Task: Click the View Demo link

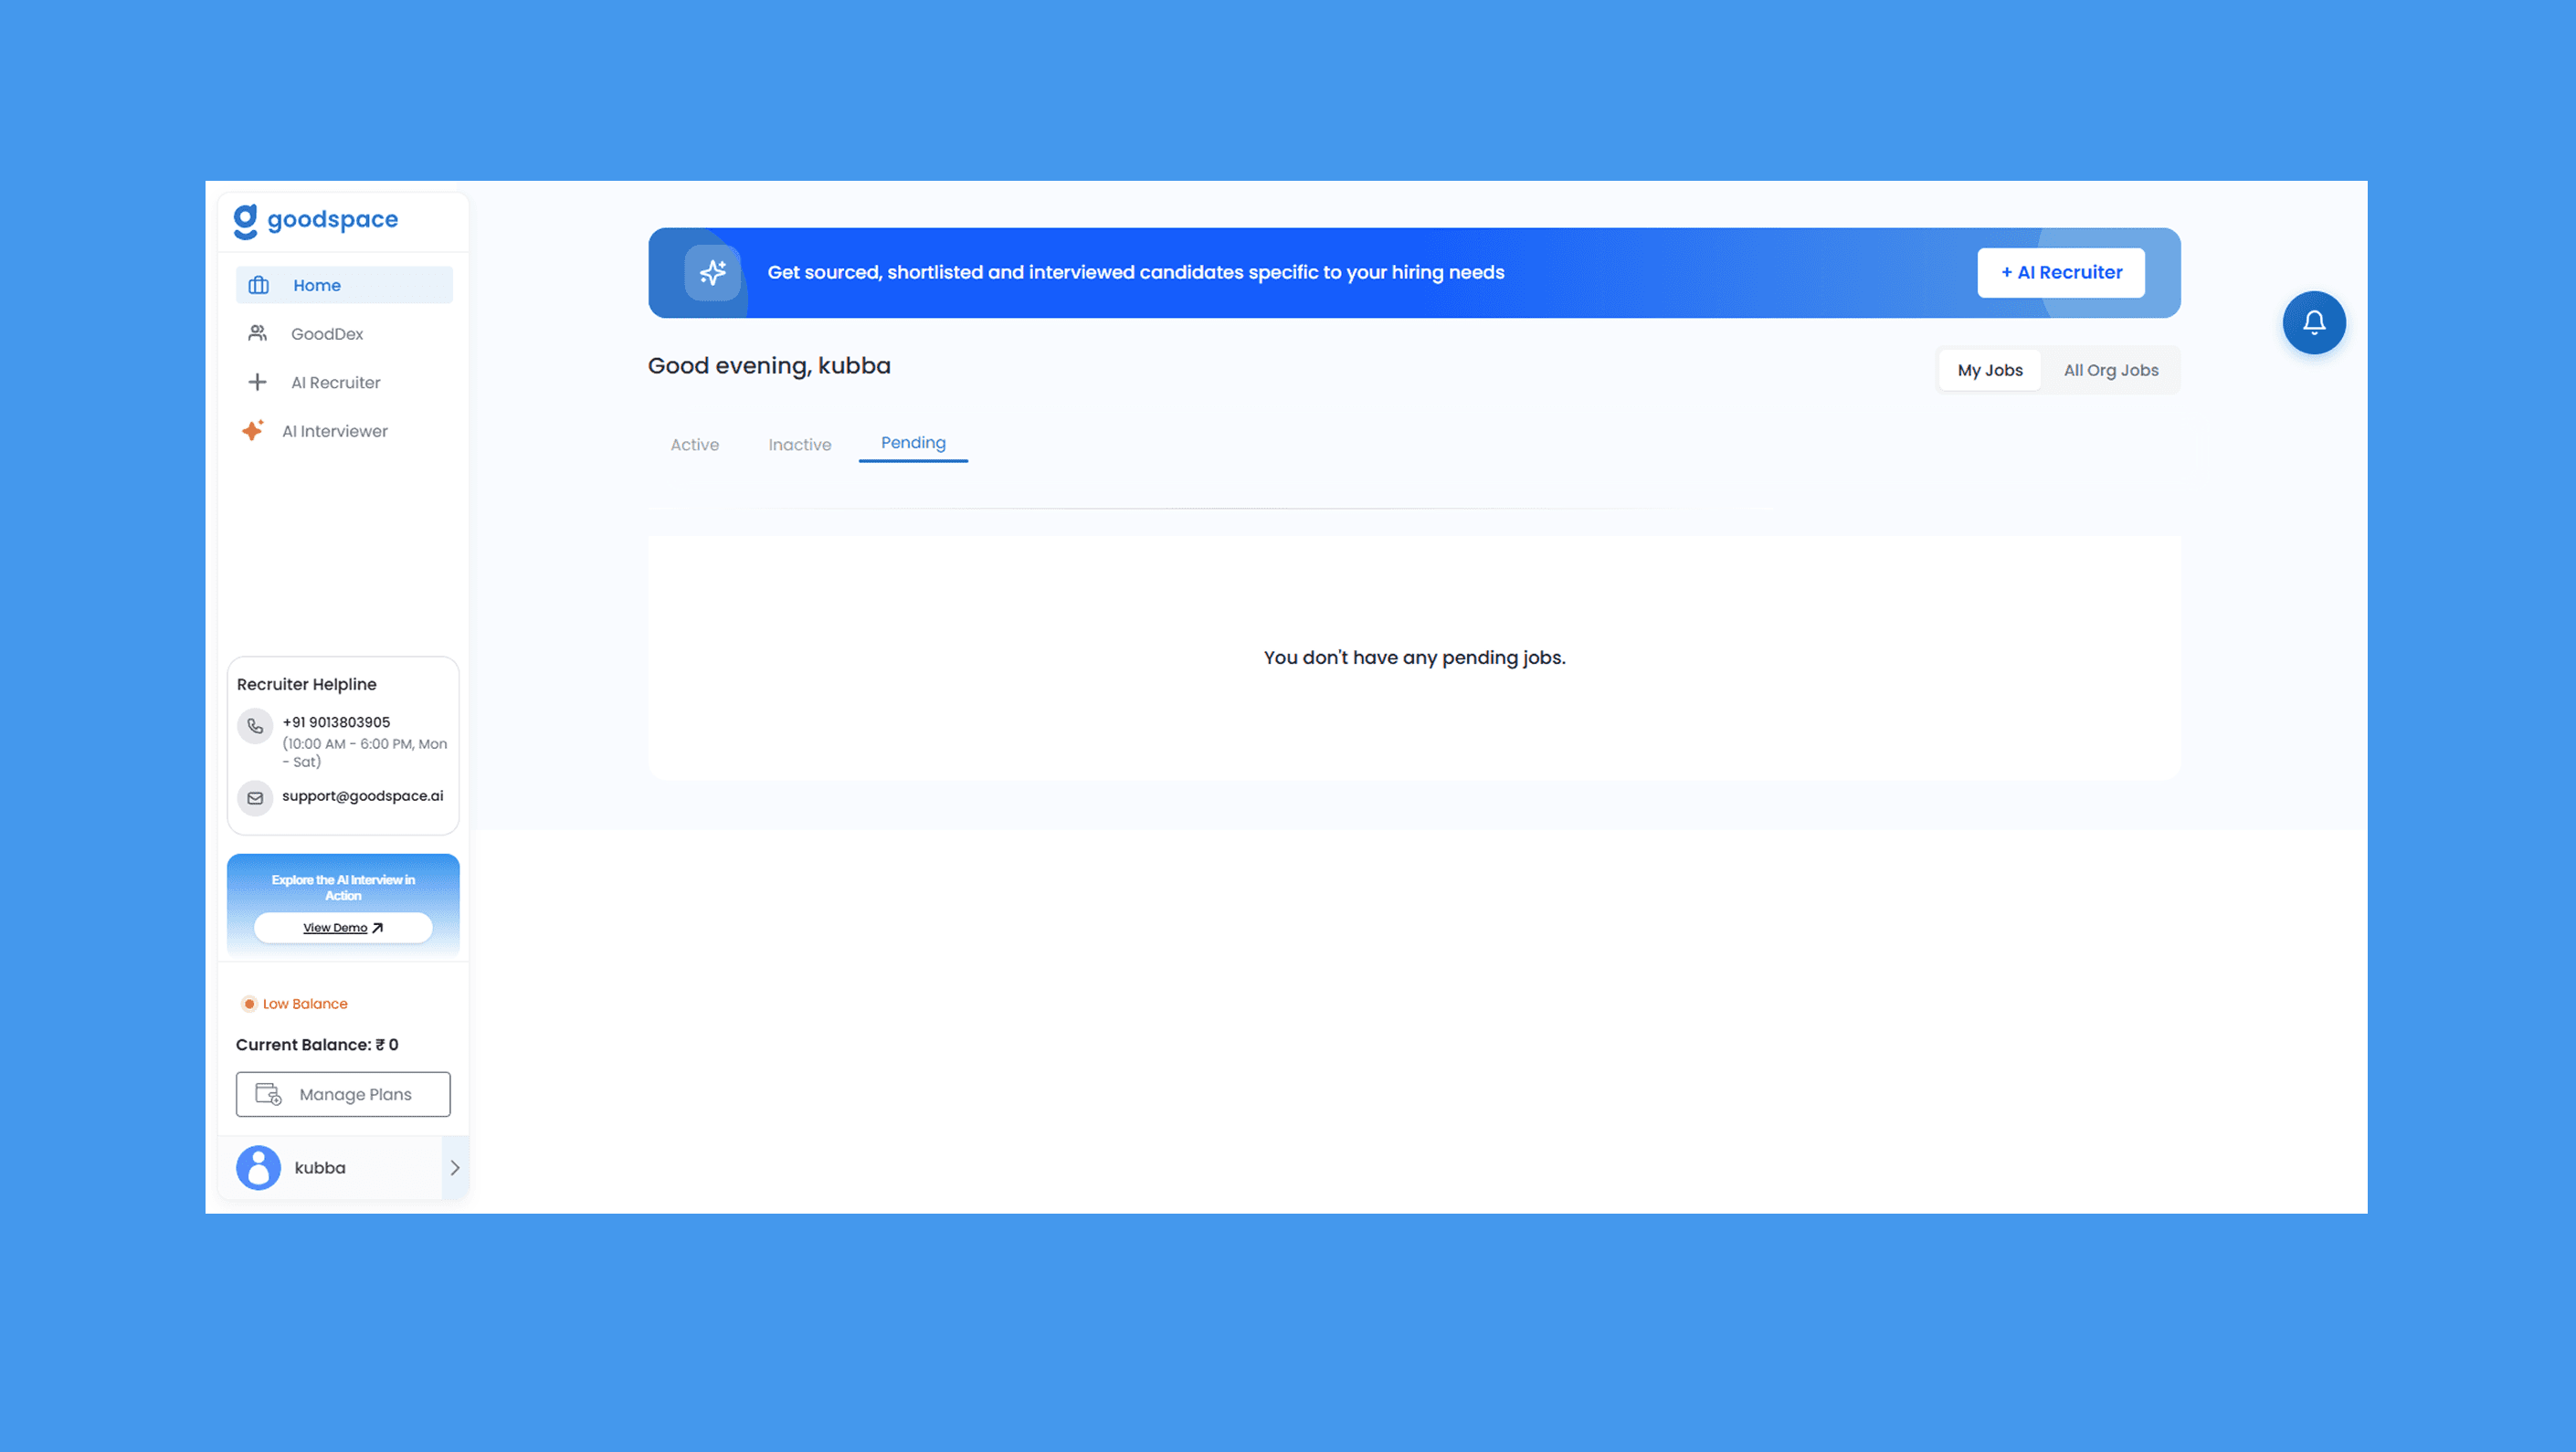Action: point(343,928)
